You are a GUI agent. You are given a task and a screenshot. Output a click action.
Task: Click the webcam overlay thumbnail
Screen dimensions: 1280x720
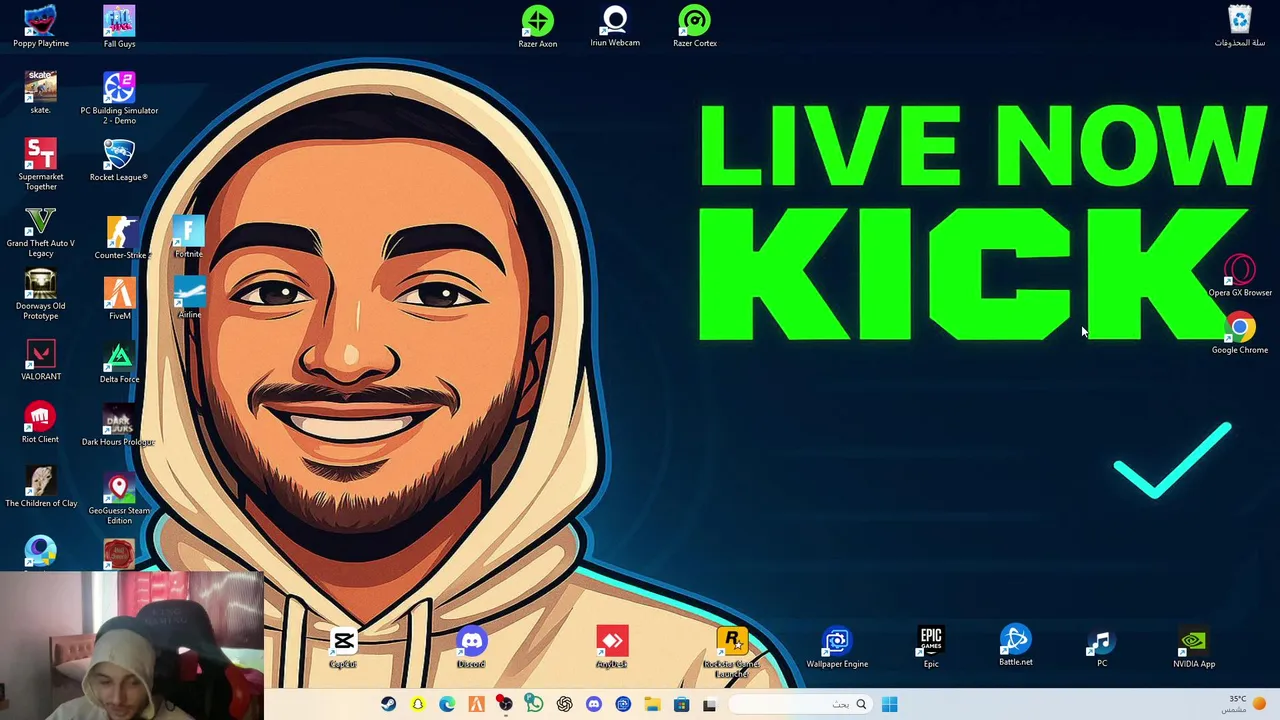coord(131,646)
